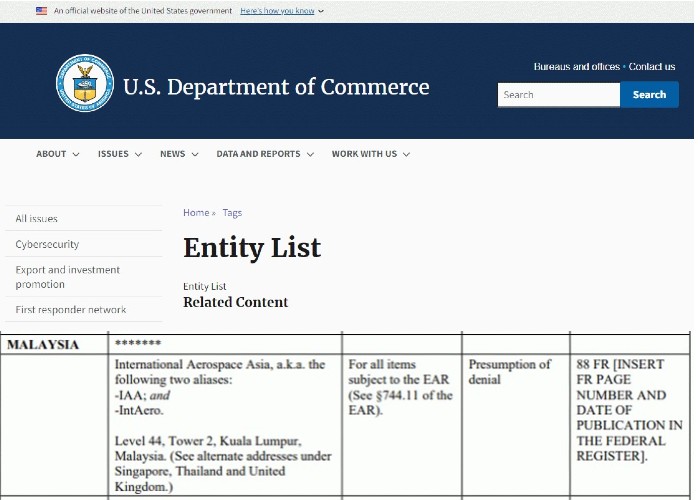Screen dimensions: 700x500
Task: Expand the ISSUES dropdown chevron
Action: pyautogui.click(x=138, y=154)
